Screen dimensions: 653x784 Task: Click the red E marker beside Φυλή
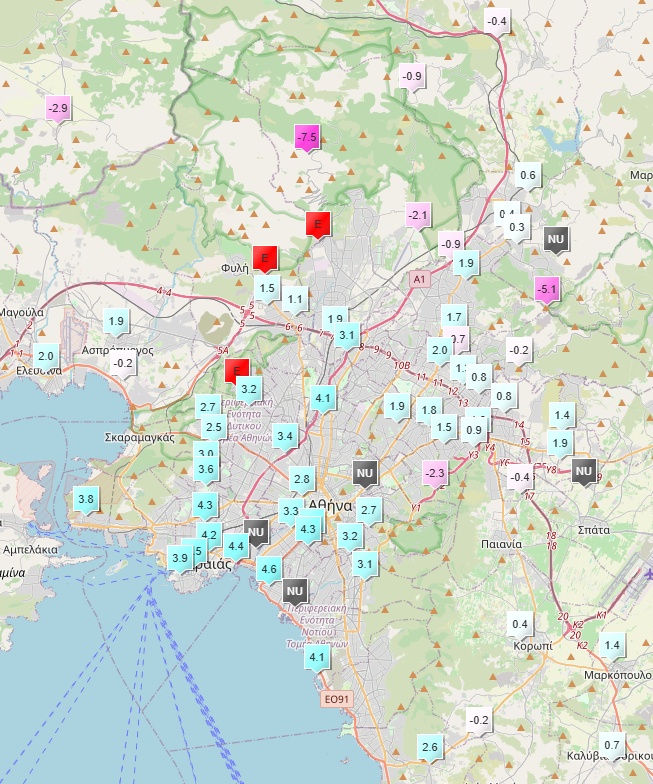point(265,259)
